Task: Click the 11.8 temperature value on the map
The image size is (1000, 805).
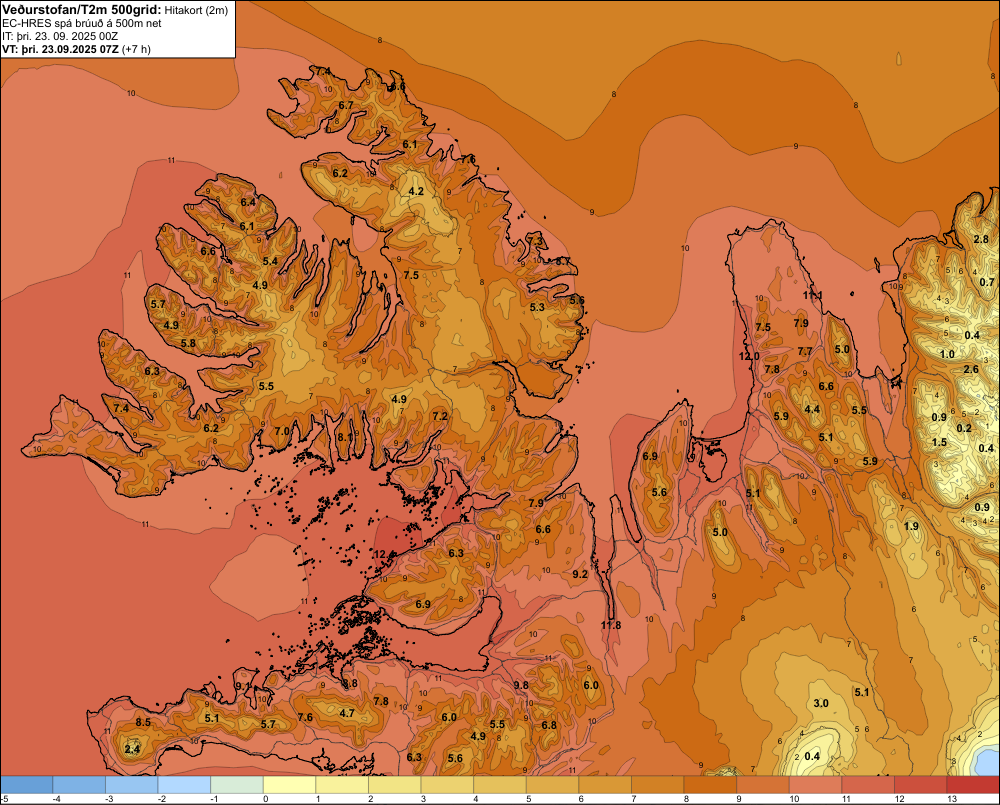Action: 610,625
